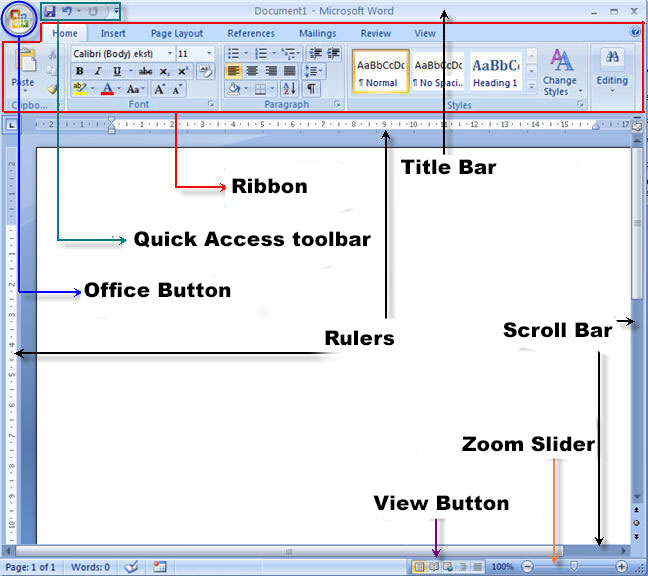Toggle strikethrough formatting
This screenshot has height=576, width=648.
coord(145,71)
